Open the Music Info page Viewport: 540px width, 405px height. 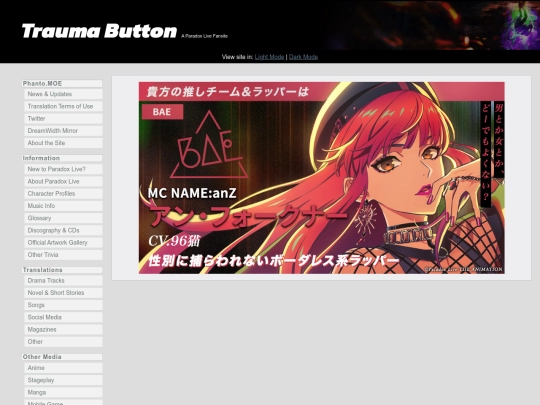point(63,206)
